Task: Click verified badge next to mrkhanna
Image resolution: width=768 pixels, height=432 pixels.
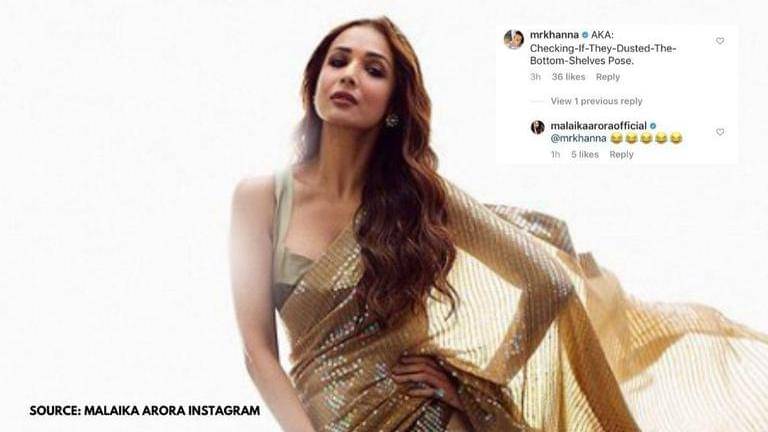Action: pos(584,35)
